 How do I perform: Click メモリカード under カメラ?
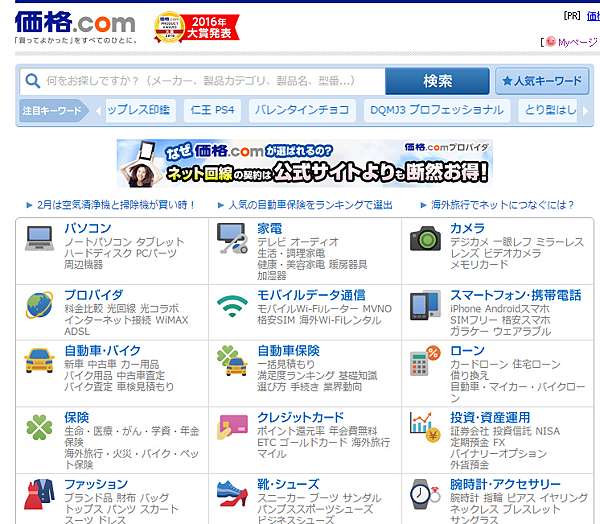pos(479,264)
